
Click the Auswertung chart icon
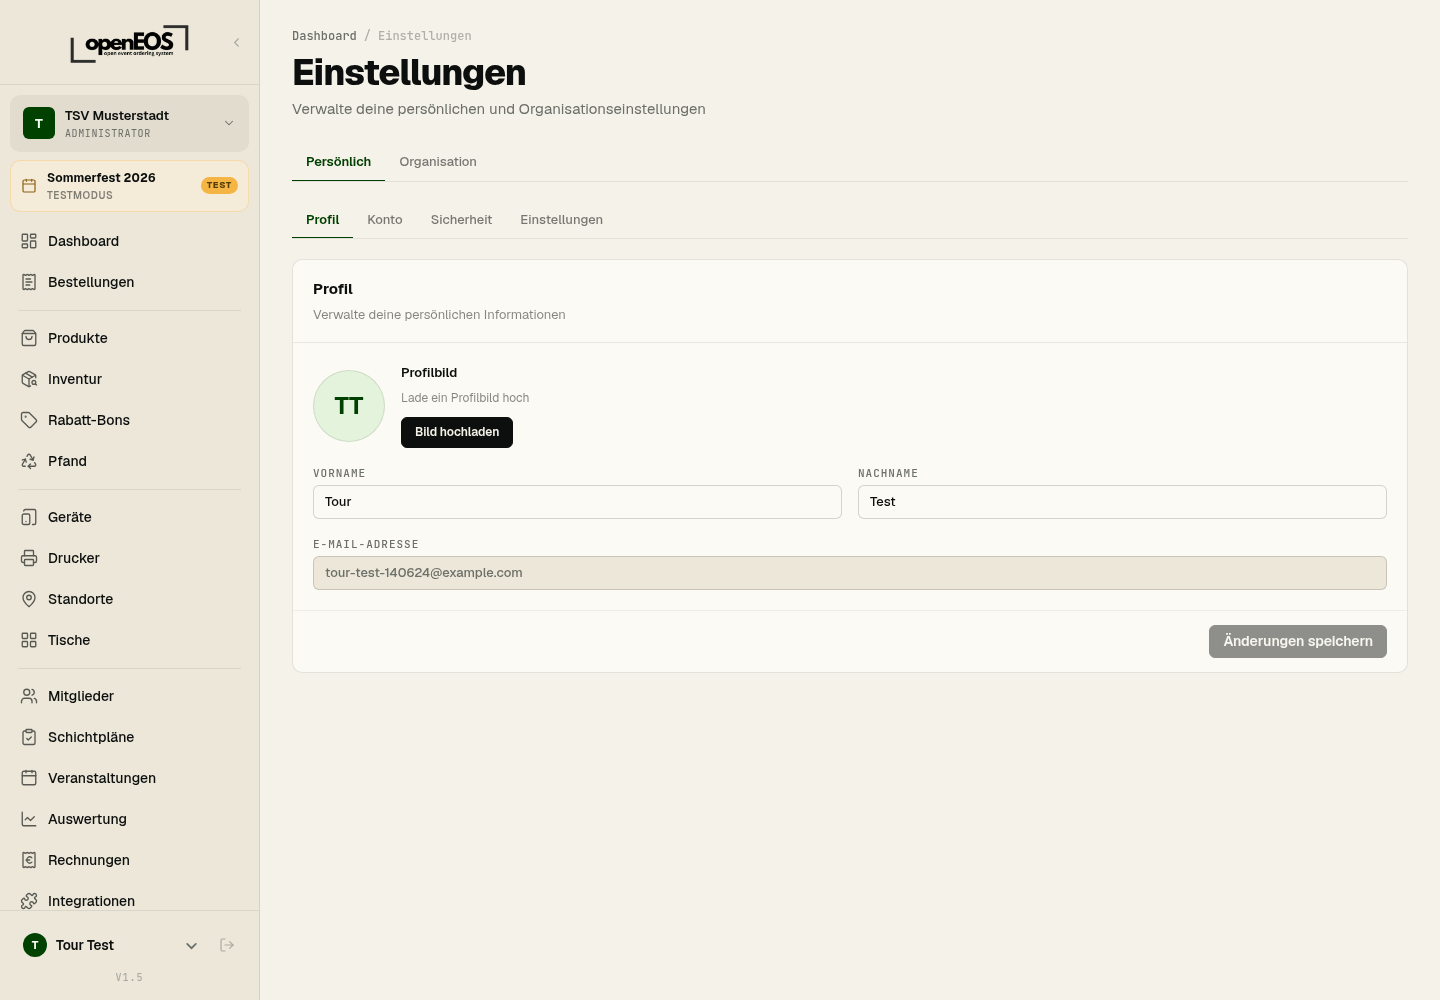point(29,819)
